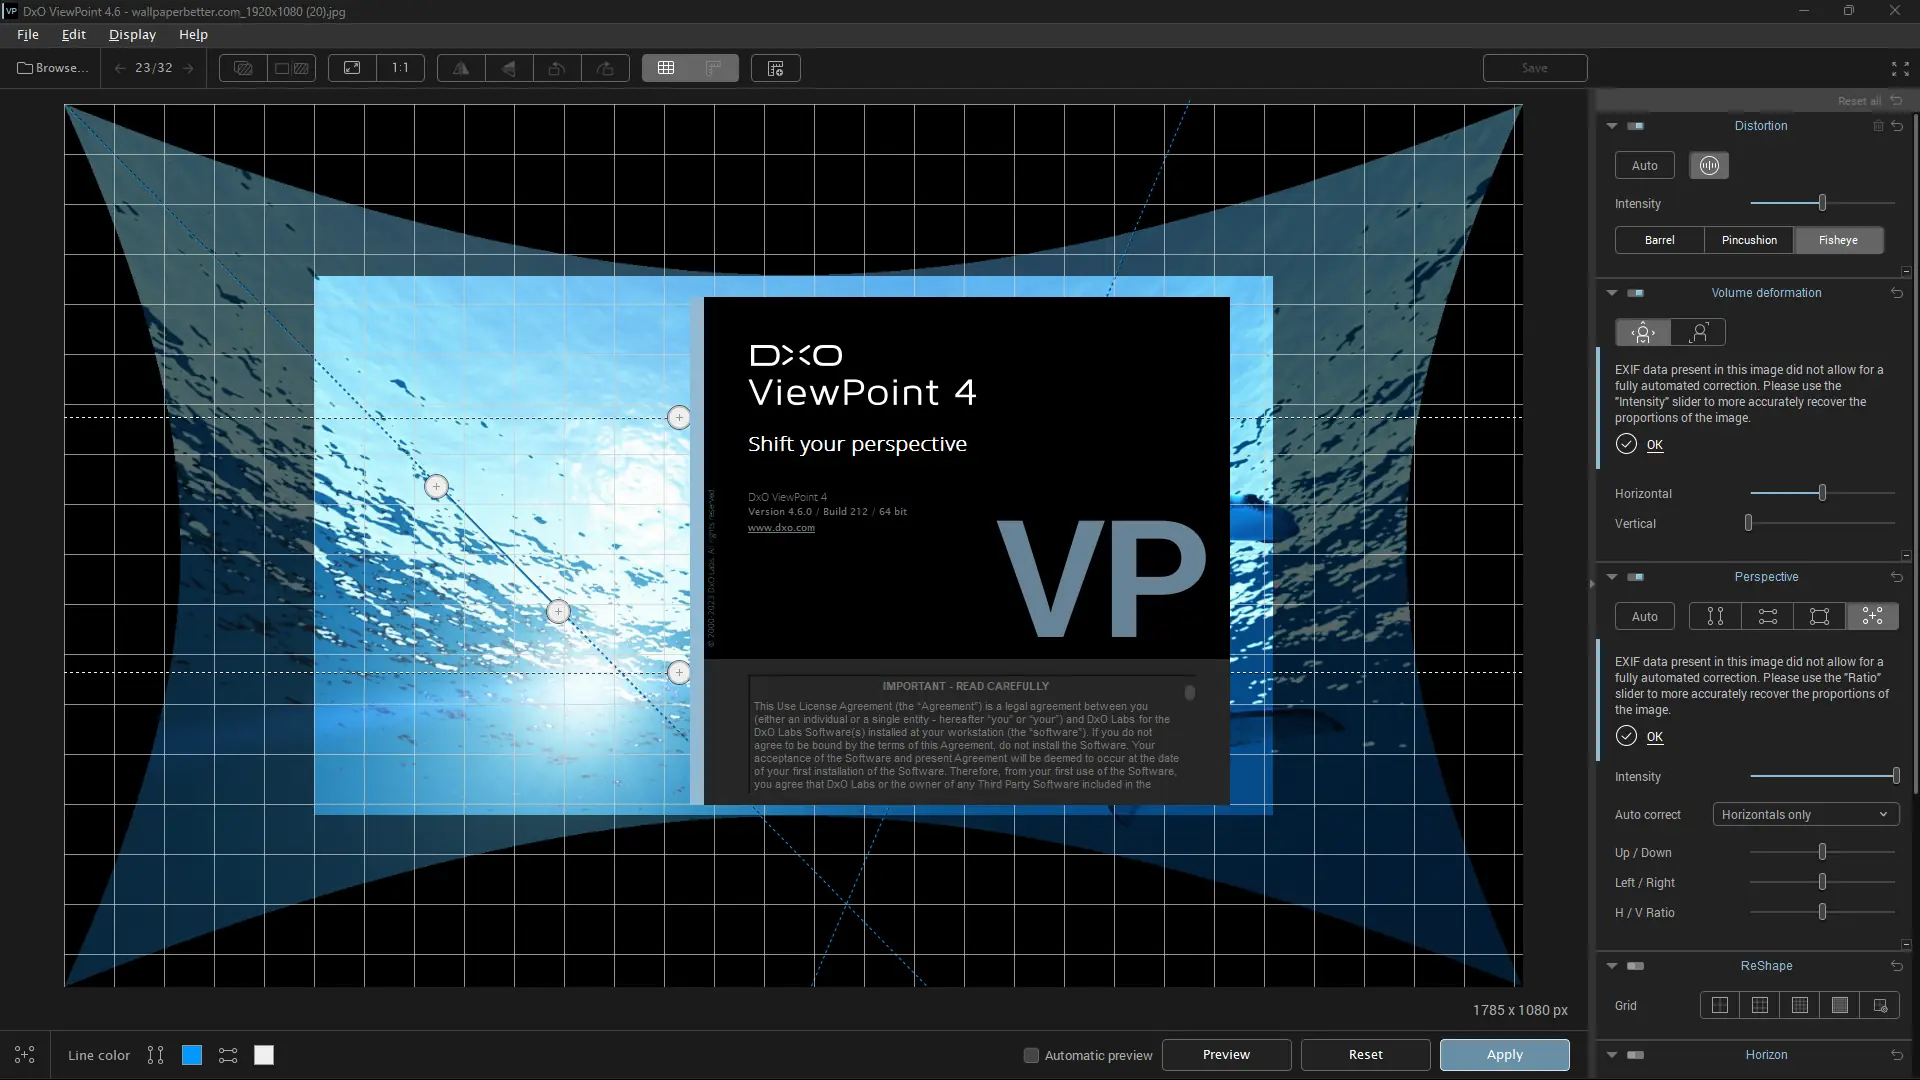
Task: Select the 8-point perspective tool
Action: point(1872,616)
